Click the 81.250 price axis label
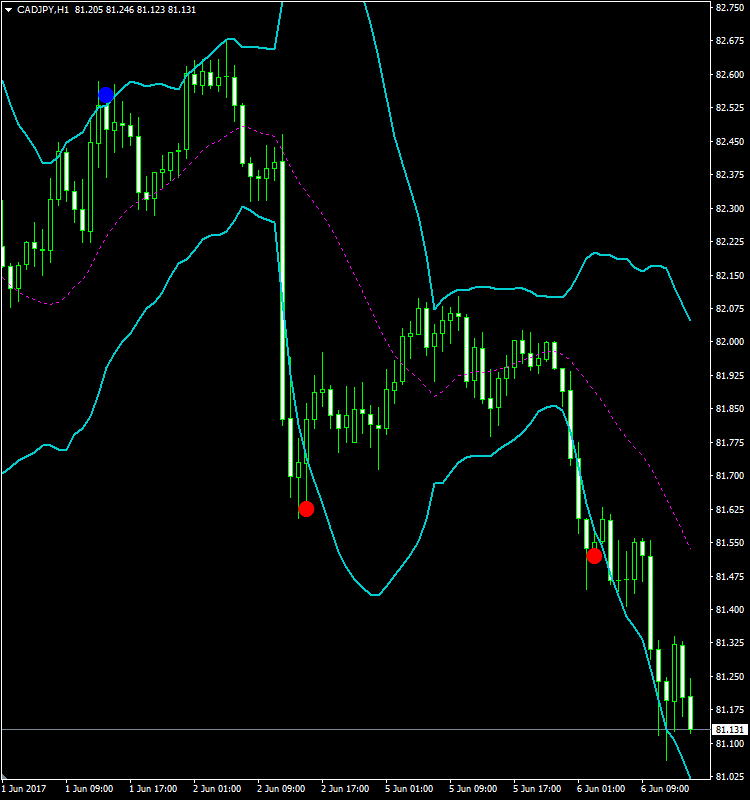The image size is (750, 800). click(730, 676)
